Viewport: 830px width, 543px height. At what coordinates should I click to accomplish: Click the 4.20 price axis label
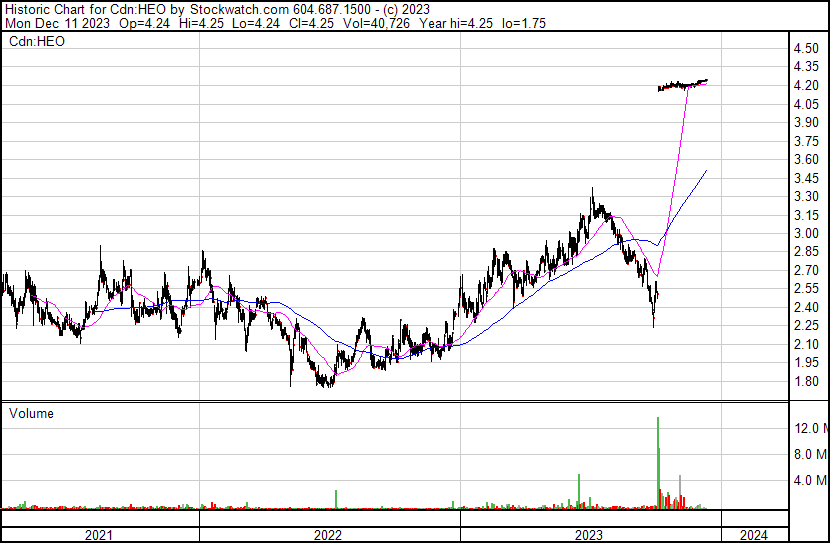click(x=805, y=86)
